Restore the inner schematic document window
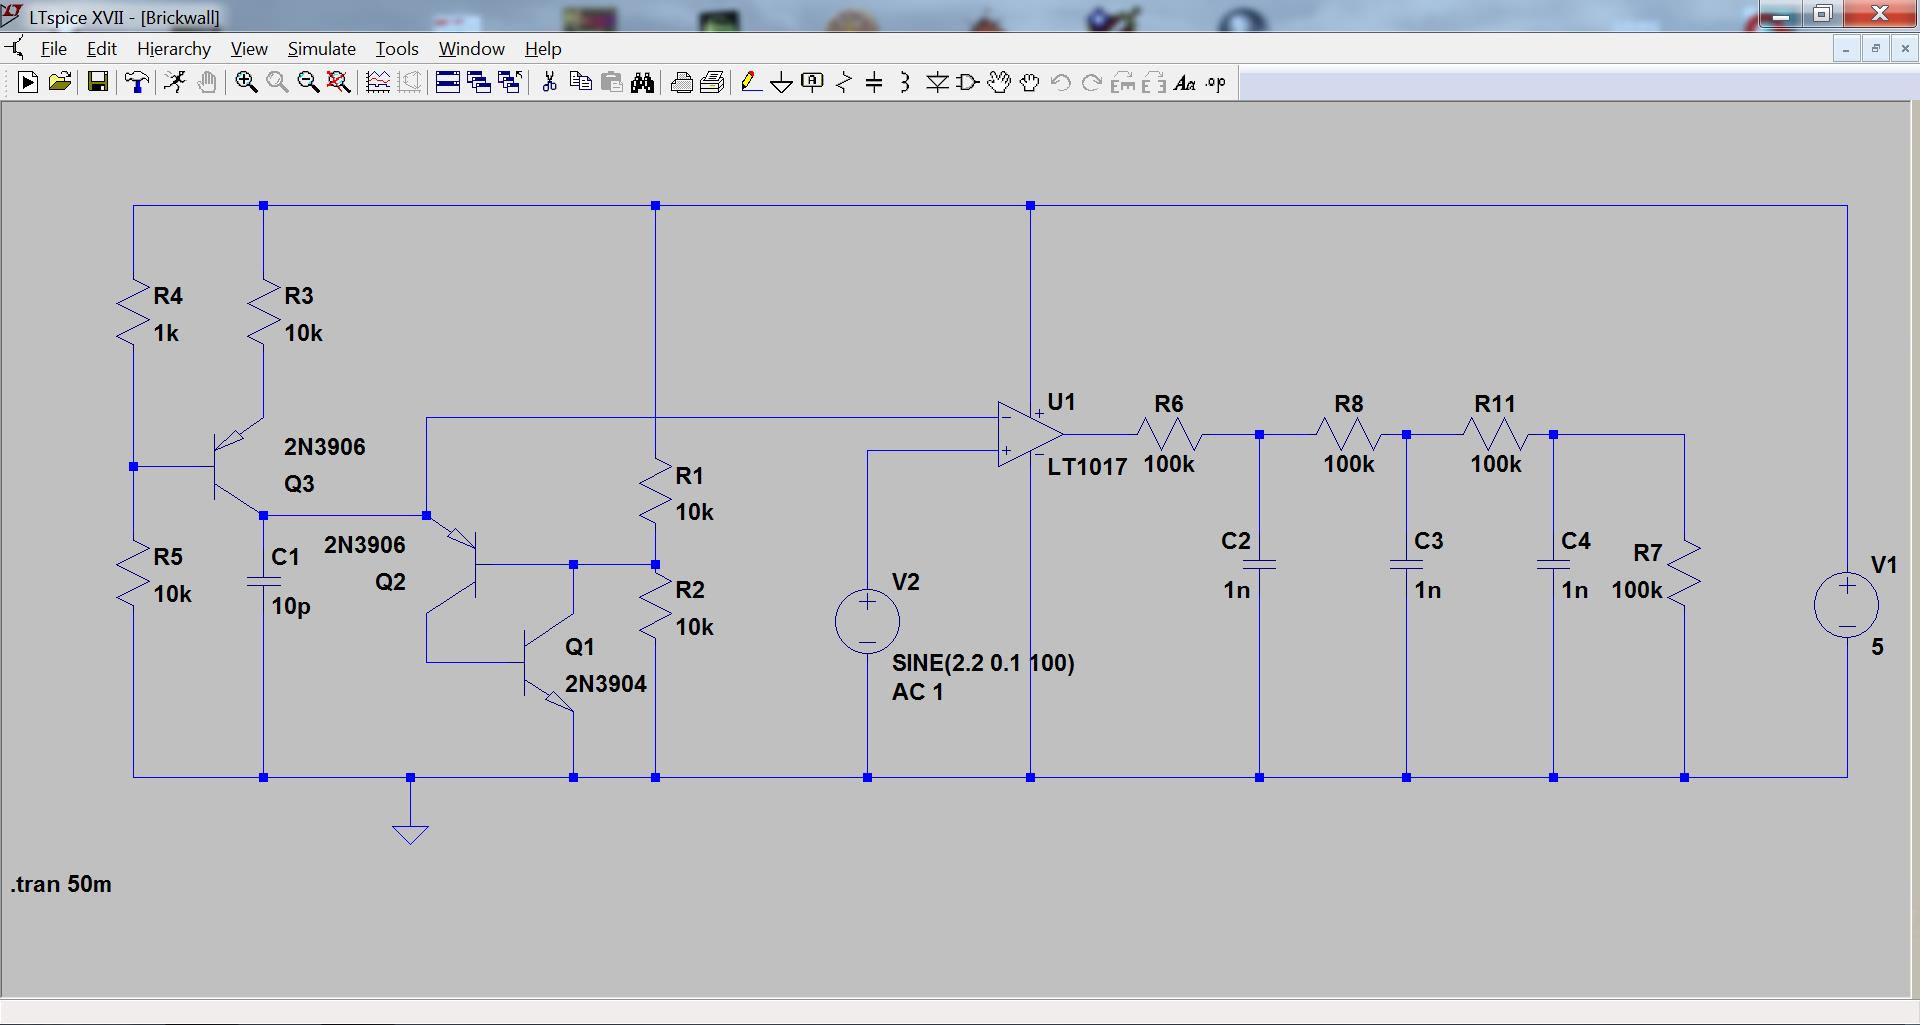Viewport: 1923px width, 1025px height. (x=1876, y=48)
